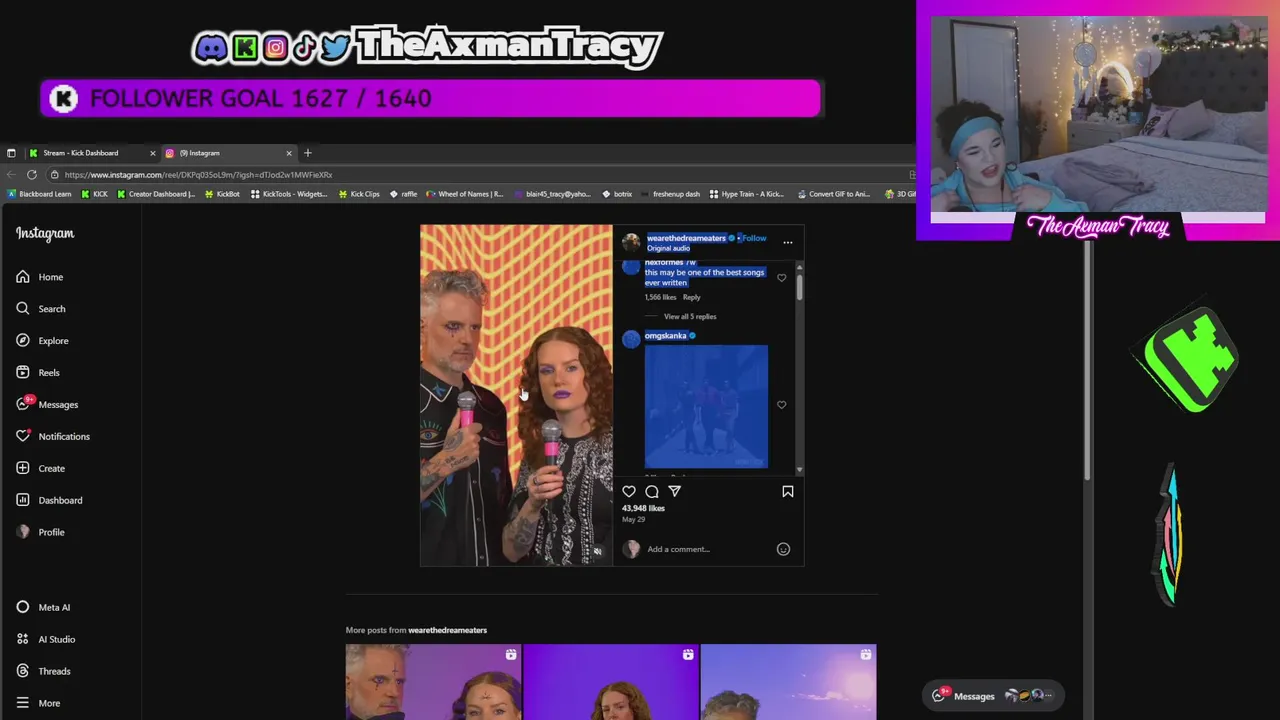Click the browser address bar
This screenshot has height=720, width=1280.
click(480, 174)
